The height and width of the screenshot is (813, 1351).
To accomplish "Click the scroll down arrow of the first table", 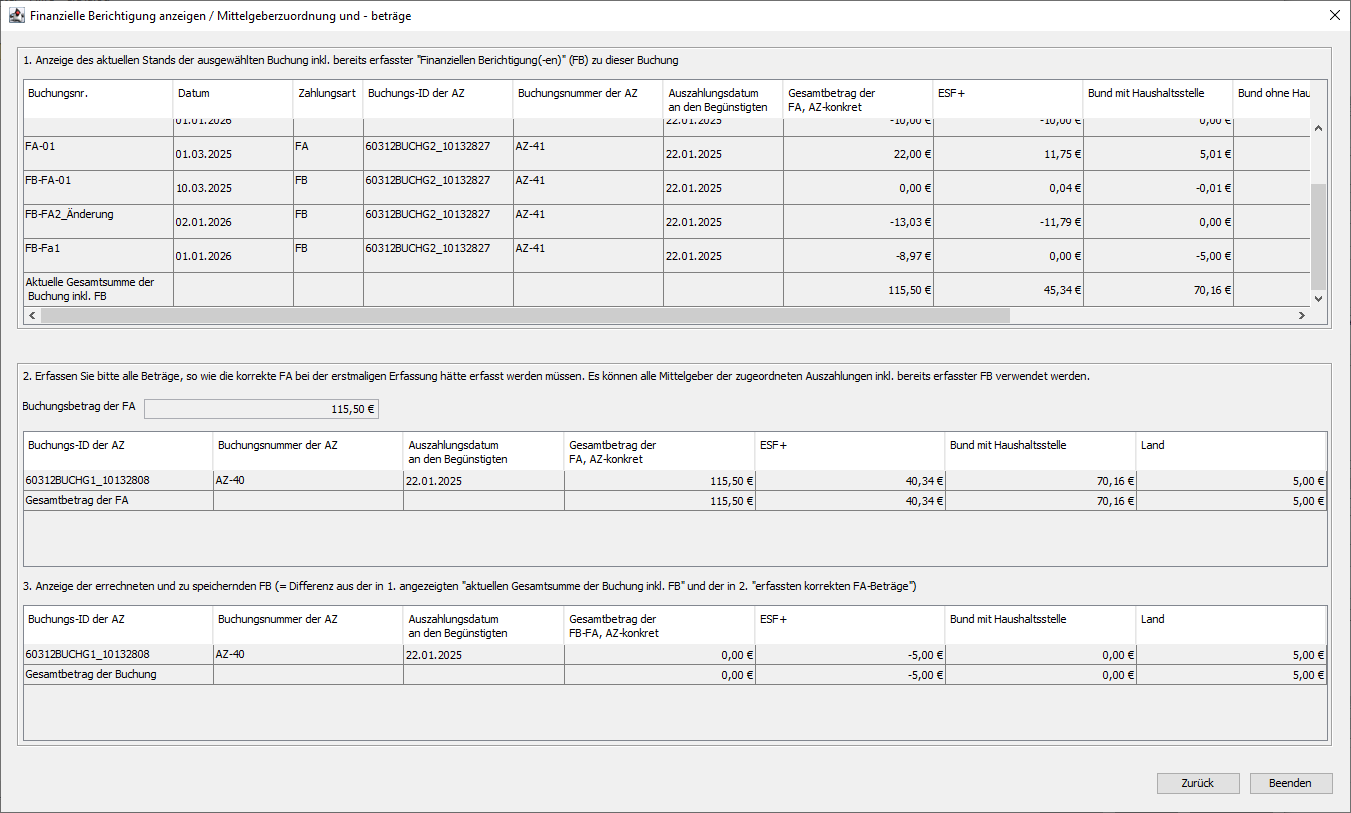I will point(1317,298).
